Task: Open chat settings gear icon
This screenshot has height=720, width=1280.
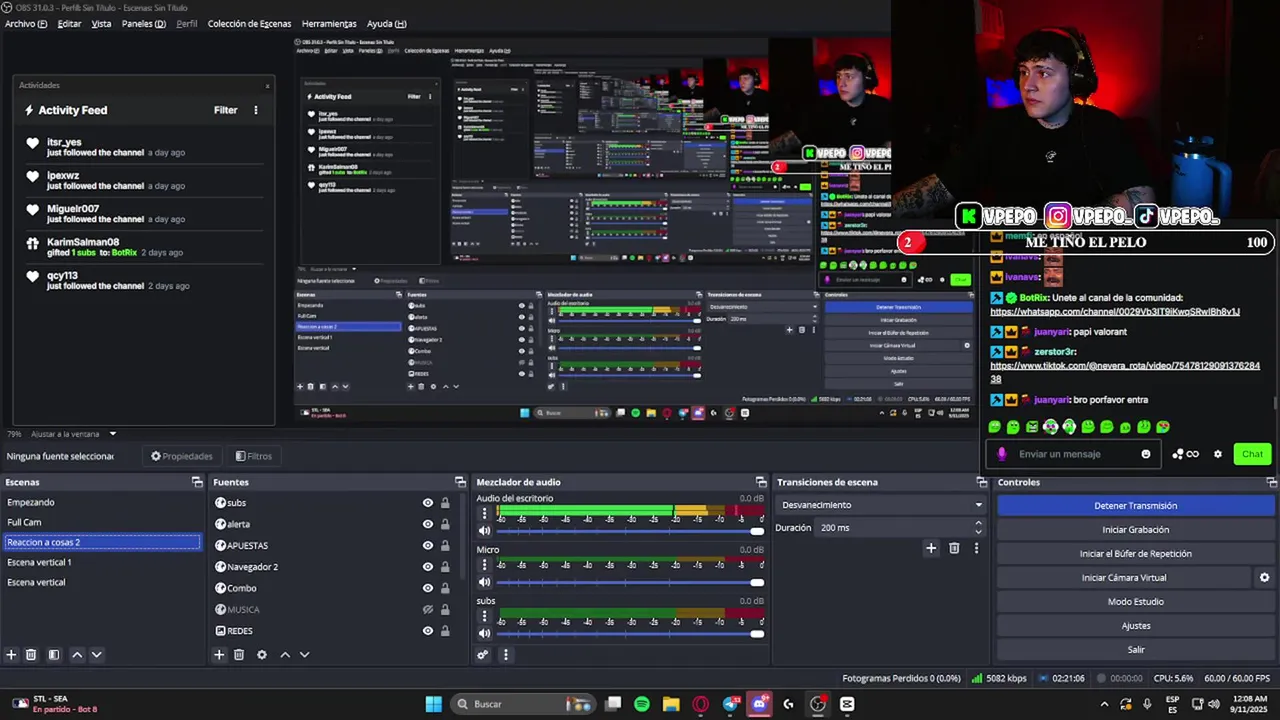Action: click(1217, 454)
